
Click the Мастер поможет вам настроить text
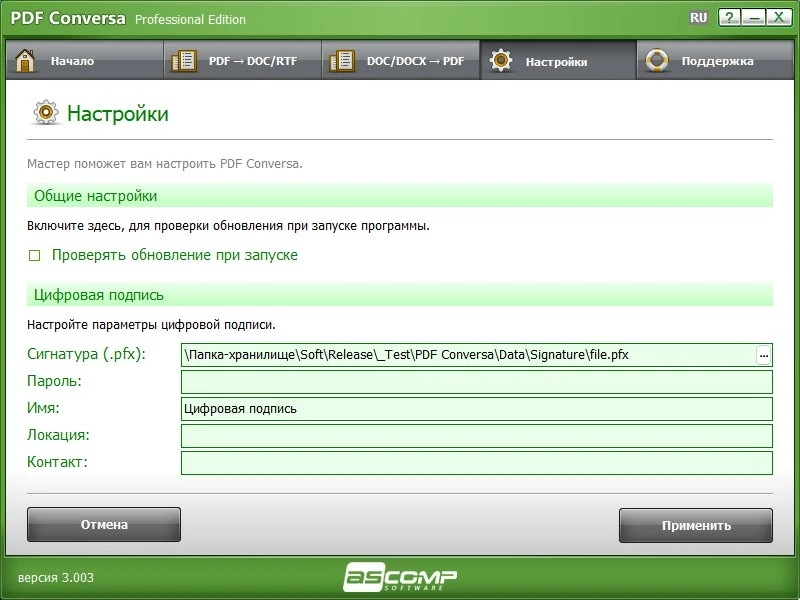165,164
